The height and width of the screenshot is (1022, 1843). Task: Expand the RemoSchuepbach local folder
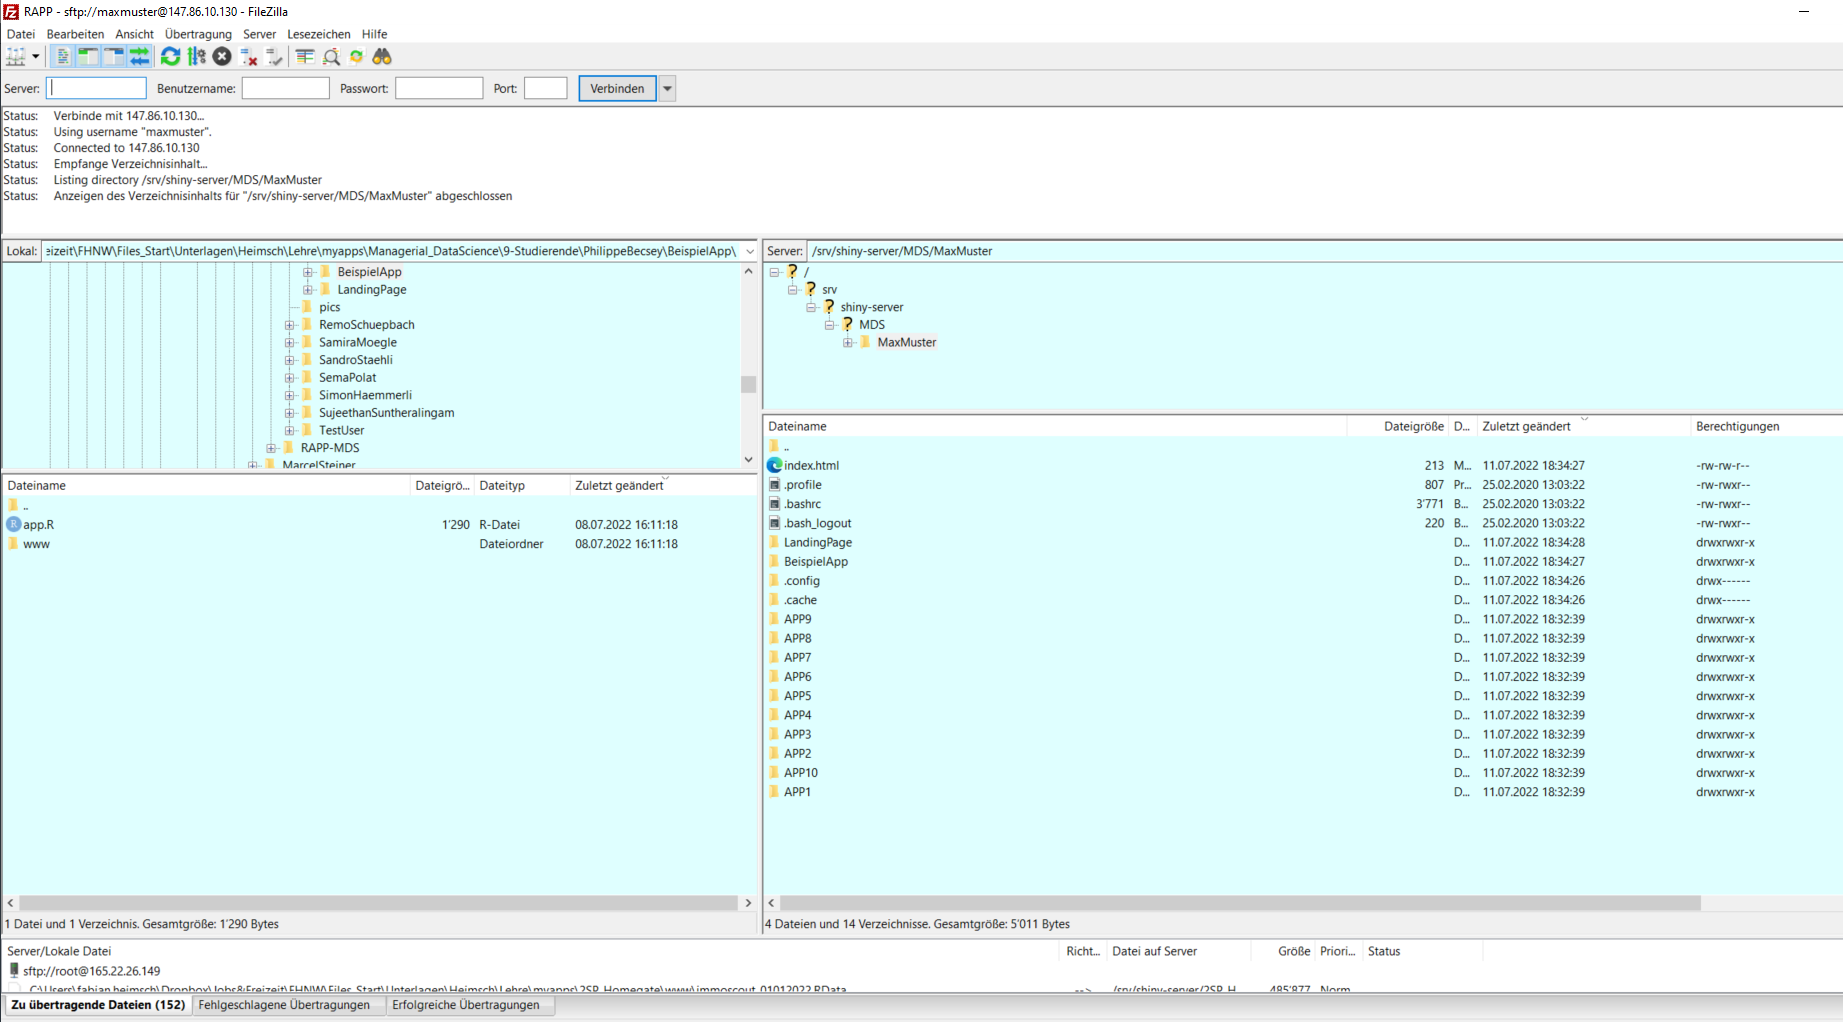(x=290, y=325)
